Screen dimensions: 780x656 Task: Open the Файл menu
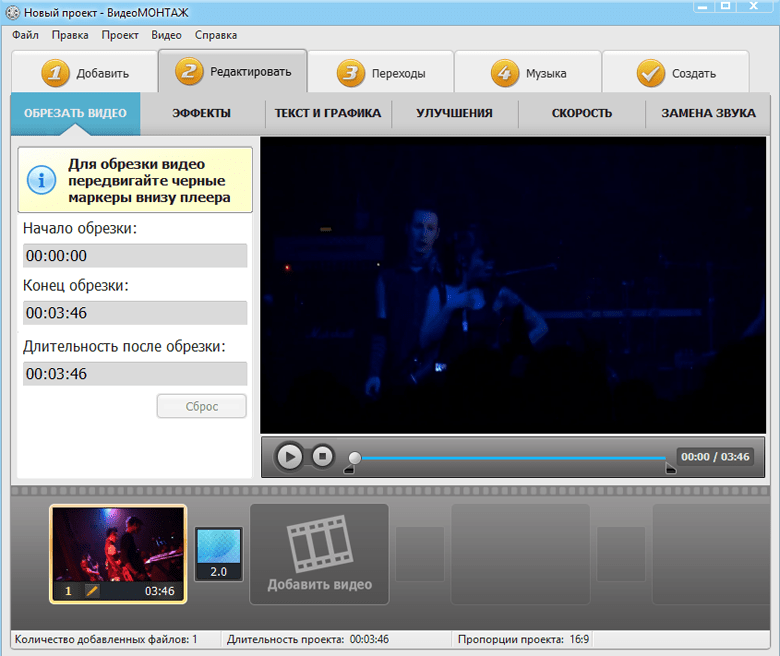tap(25, 35)
